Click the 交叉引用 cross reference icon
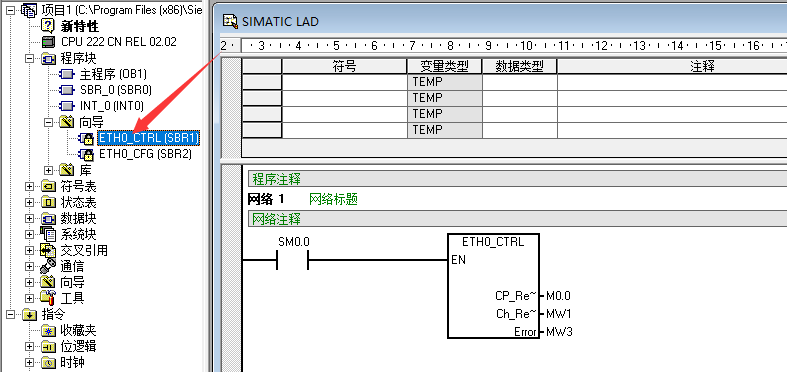 point(49,250)
